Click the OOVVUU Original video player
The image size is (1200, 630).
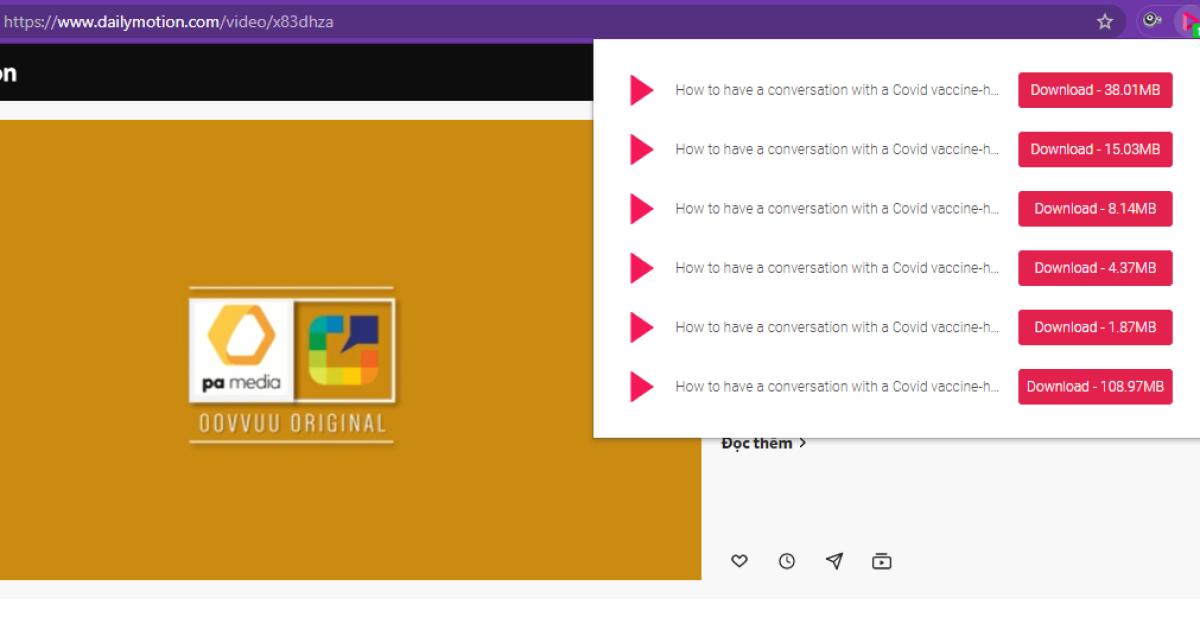point(350,350)
